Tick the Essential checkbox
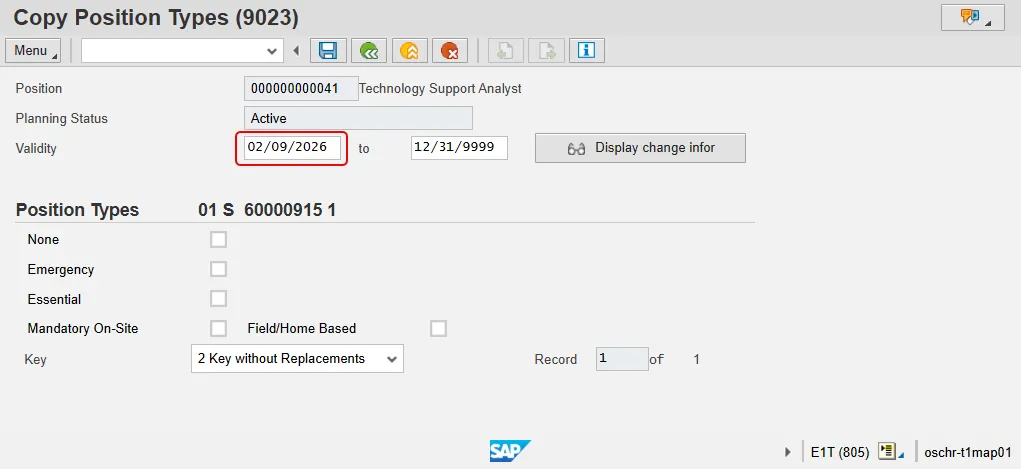 (218, 299)
